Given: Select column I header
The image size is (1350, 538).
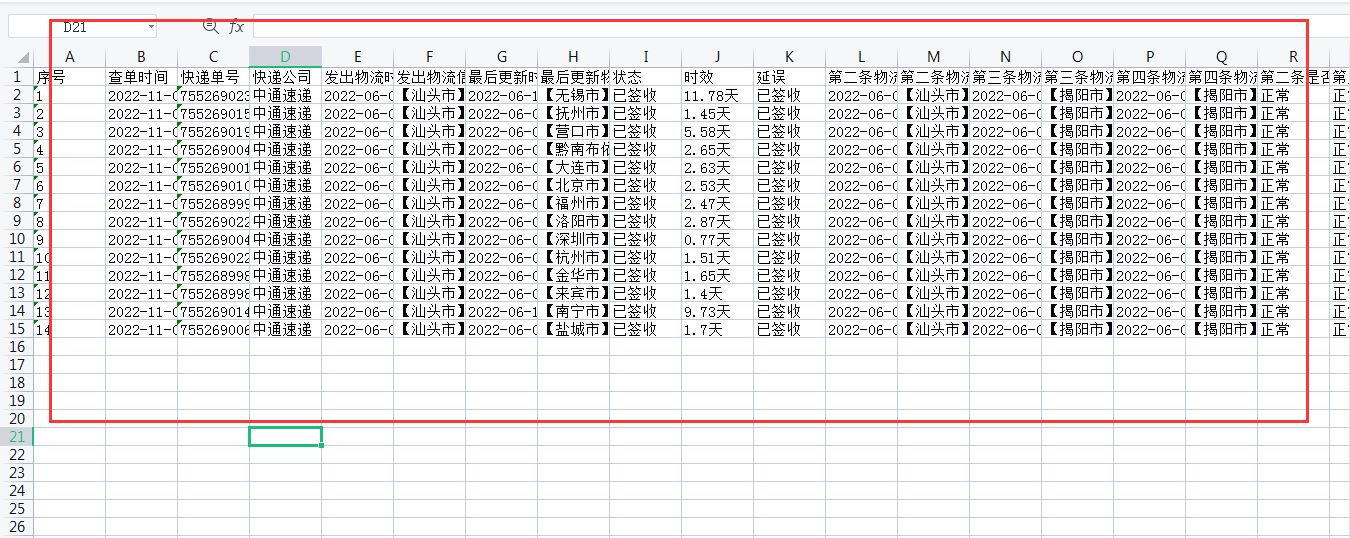Looking at the screenshot, I should (645, 57).
